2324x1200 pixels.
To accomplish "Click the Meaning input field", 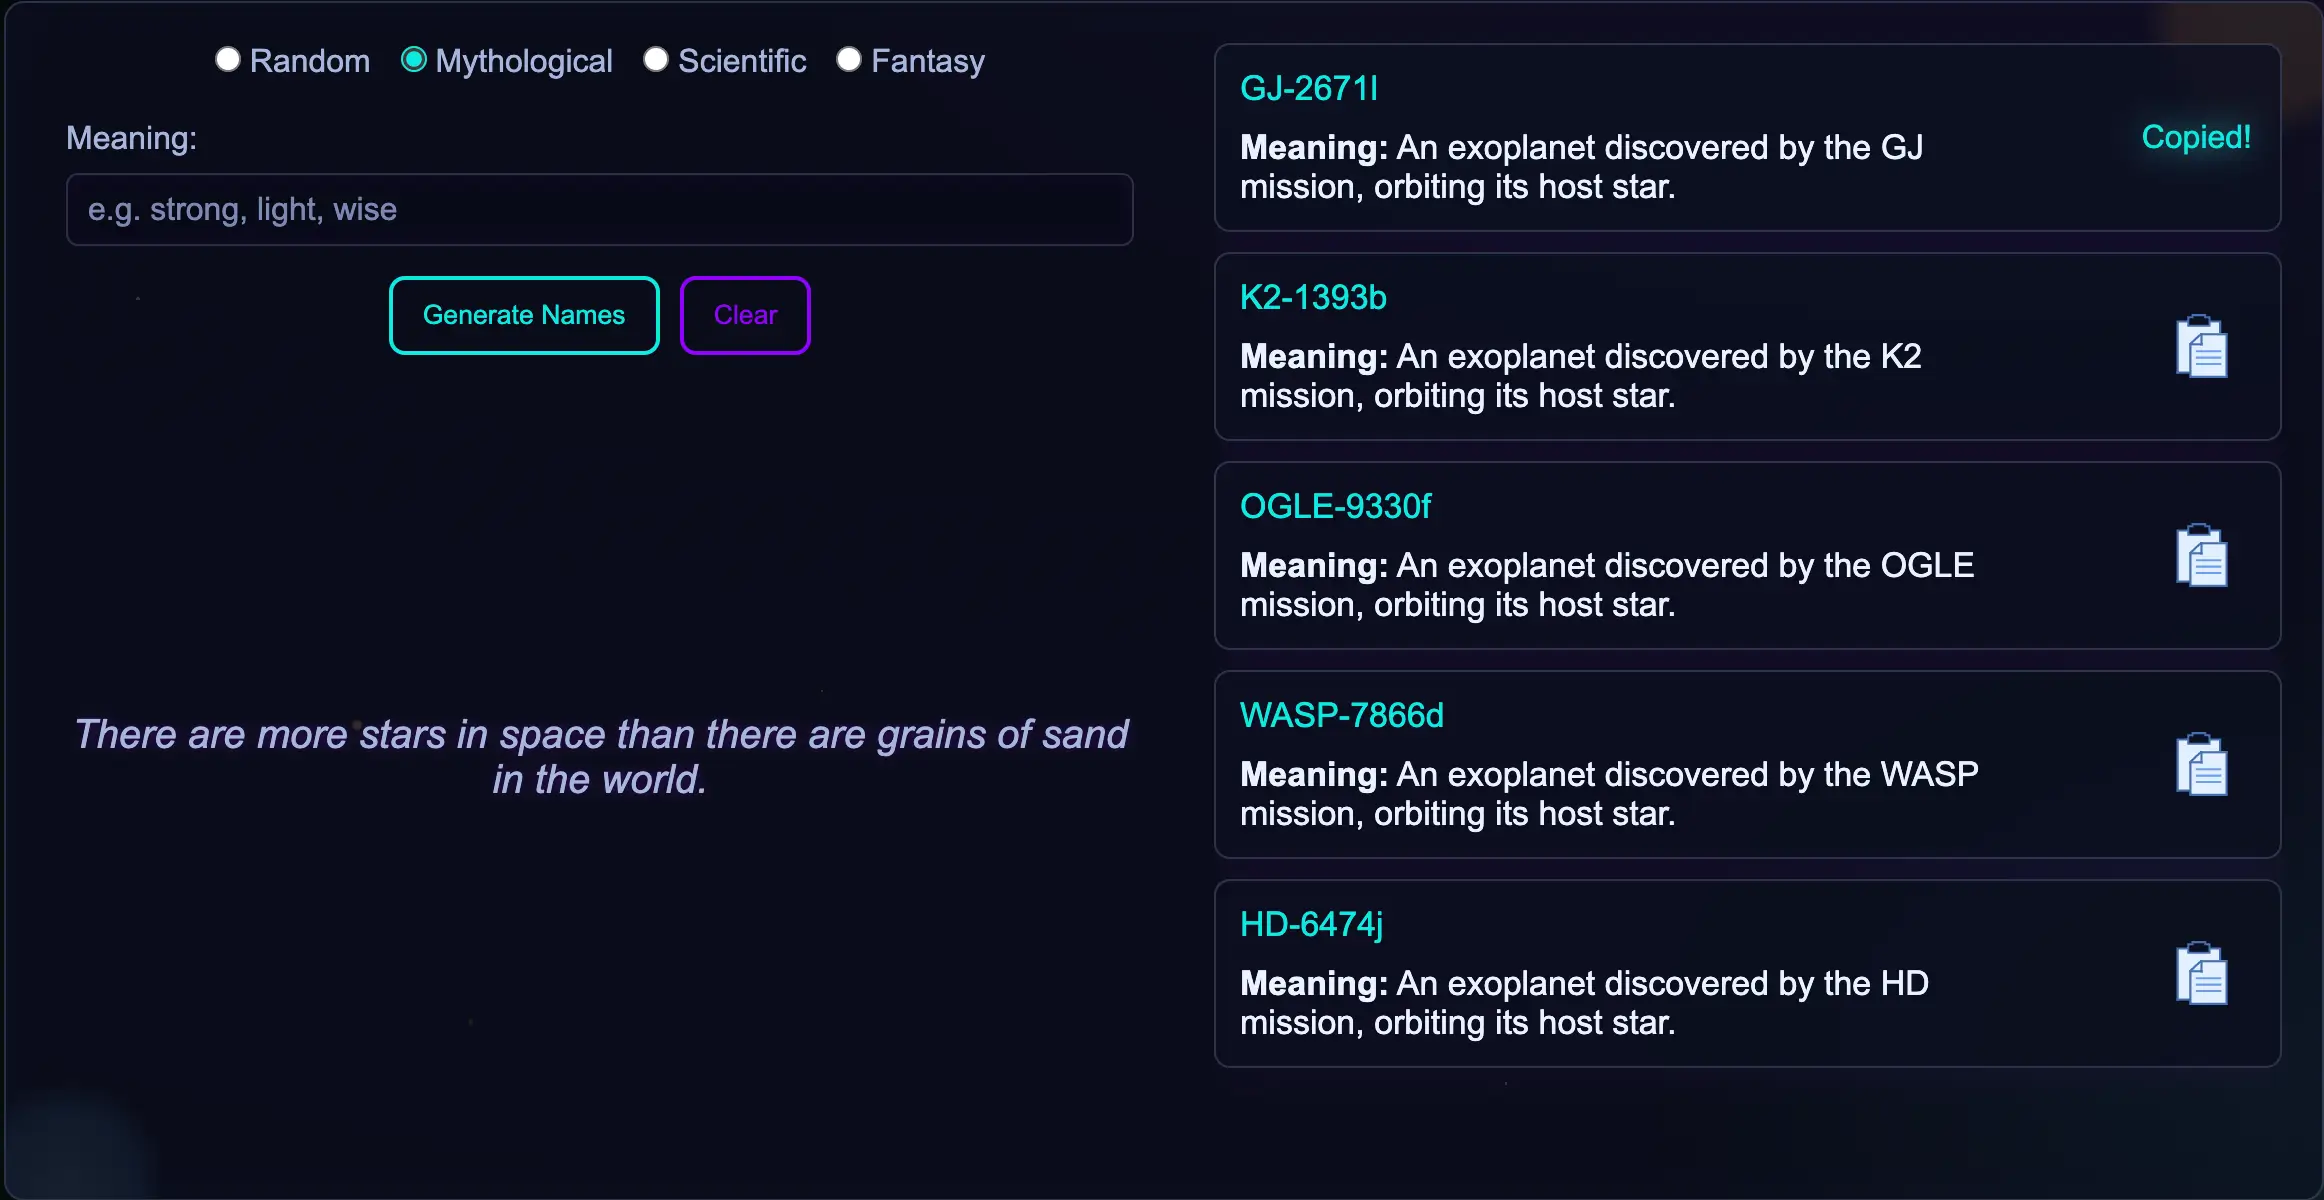I will click(x=598, y=209).
